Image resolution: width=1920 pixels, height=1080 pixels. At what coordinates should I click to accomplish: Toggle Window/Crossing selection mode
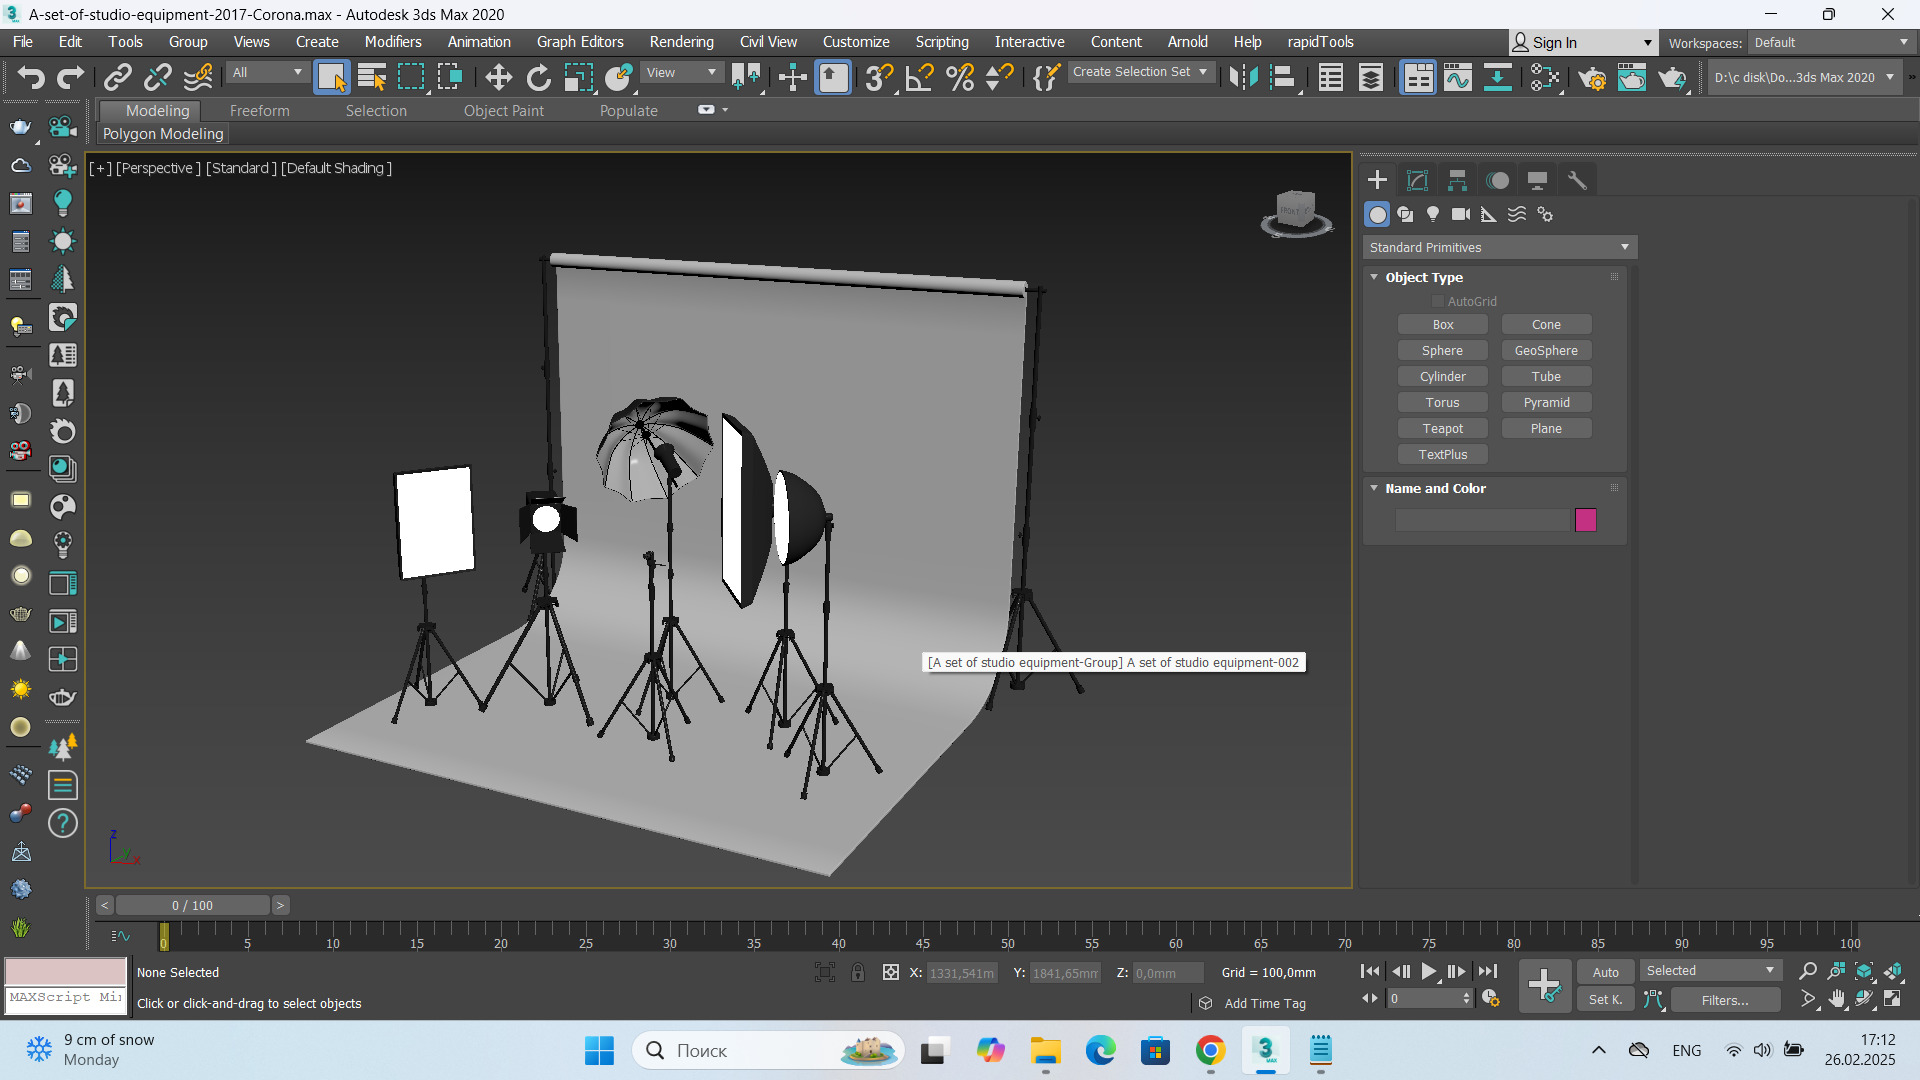tap(450, 77)
